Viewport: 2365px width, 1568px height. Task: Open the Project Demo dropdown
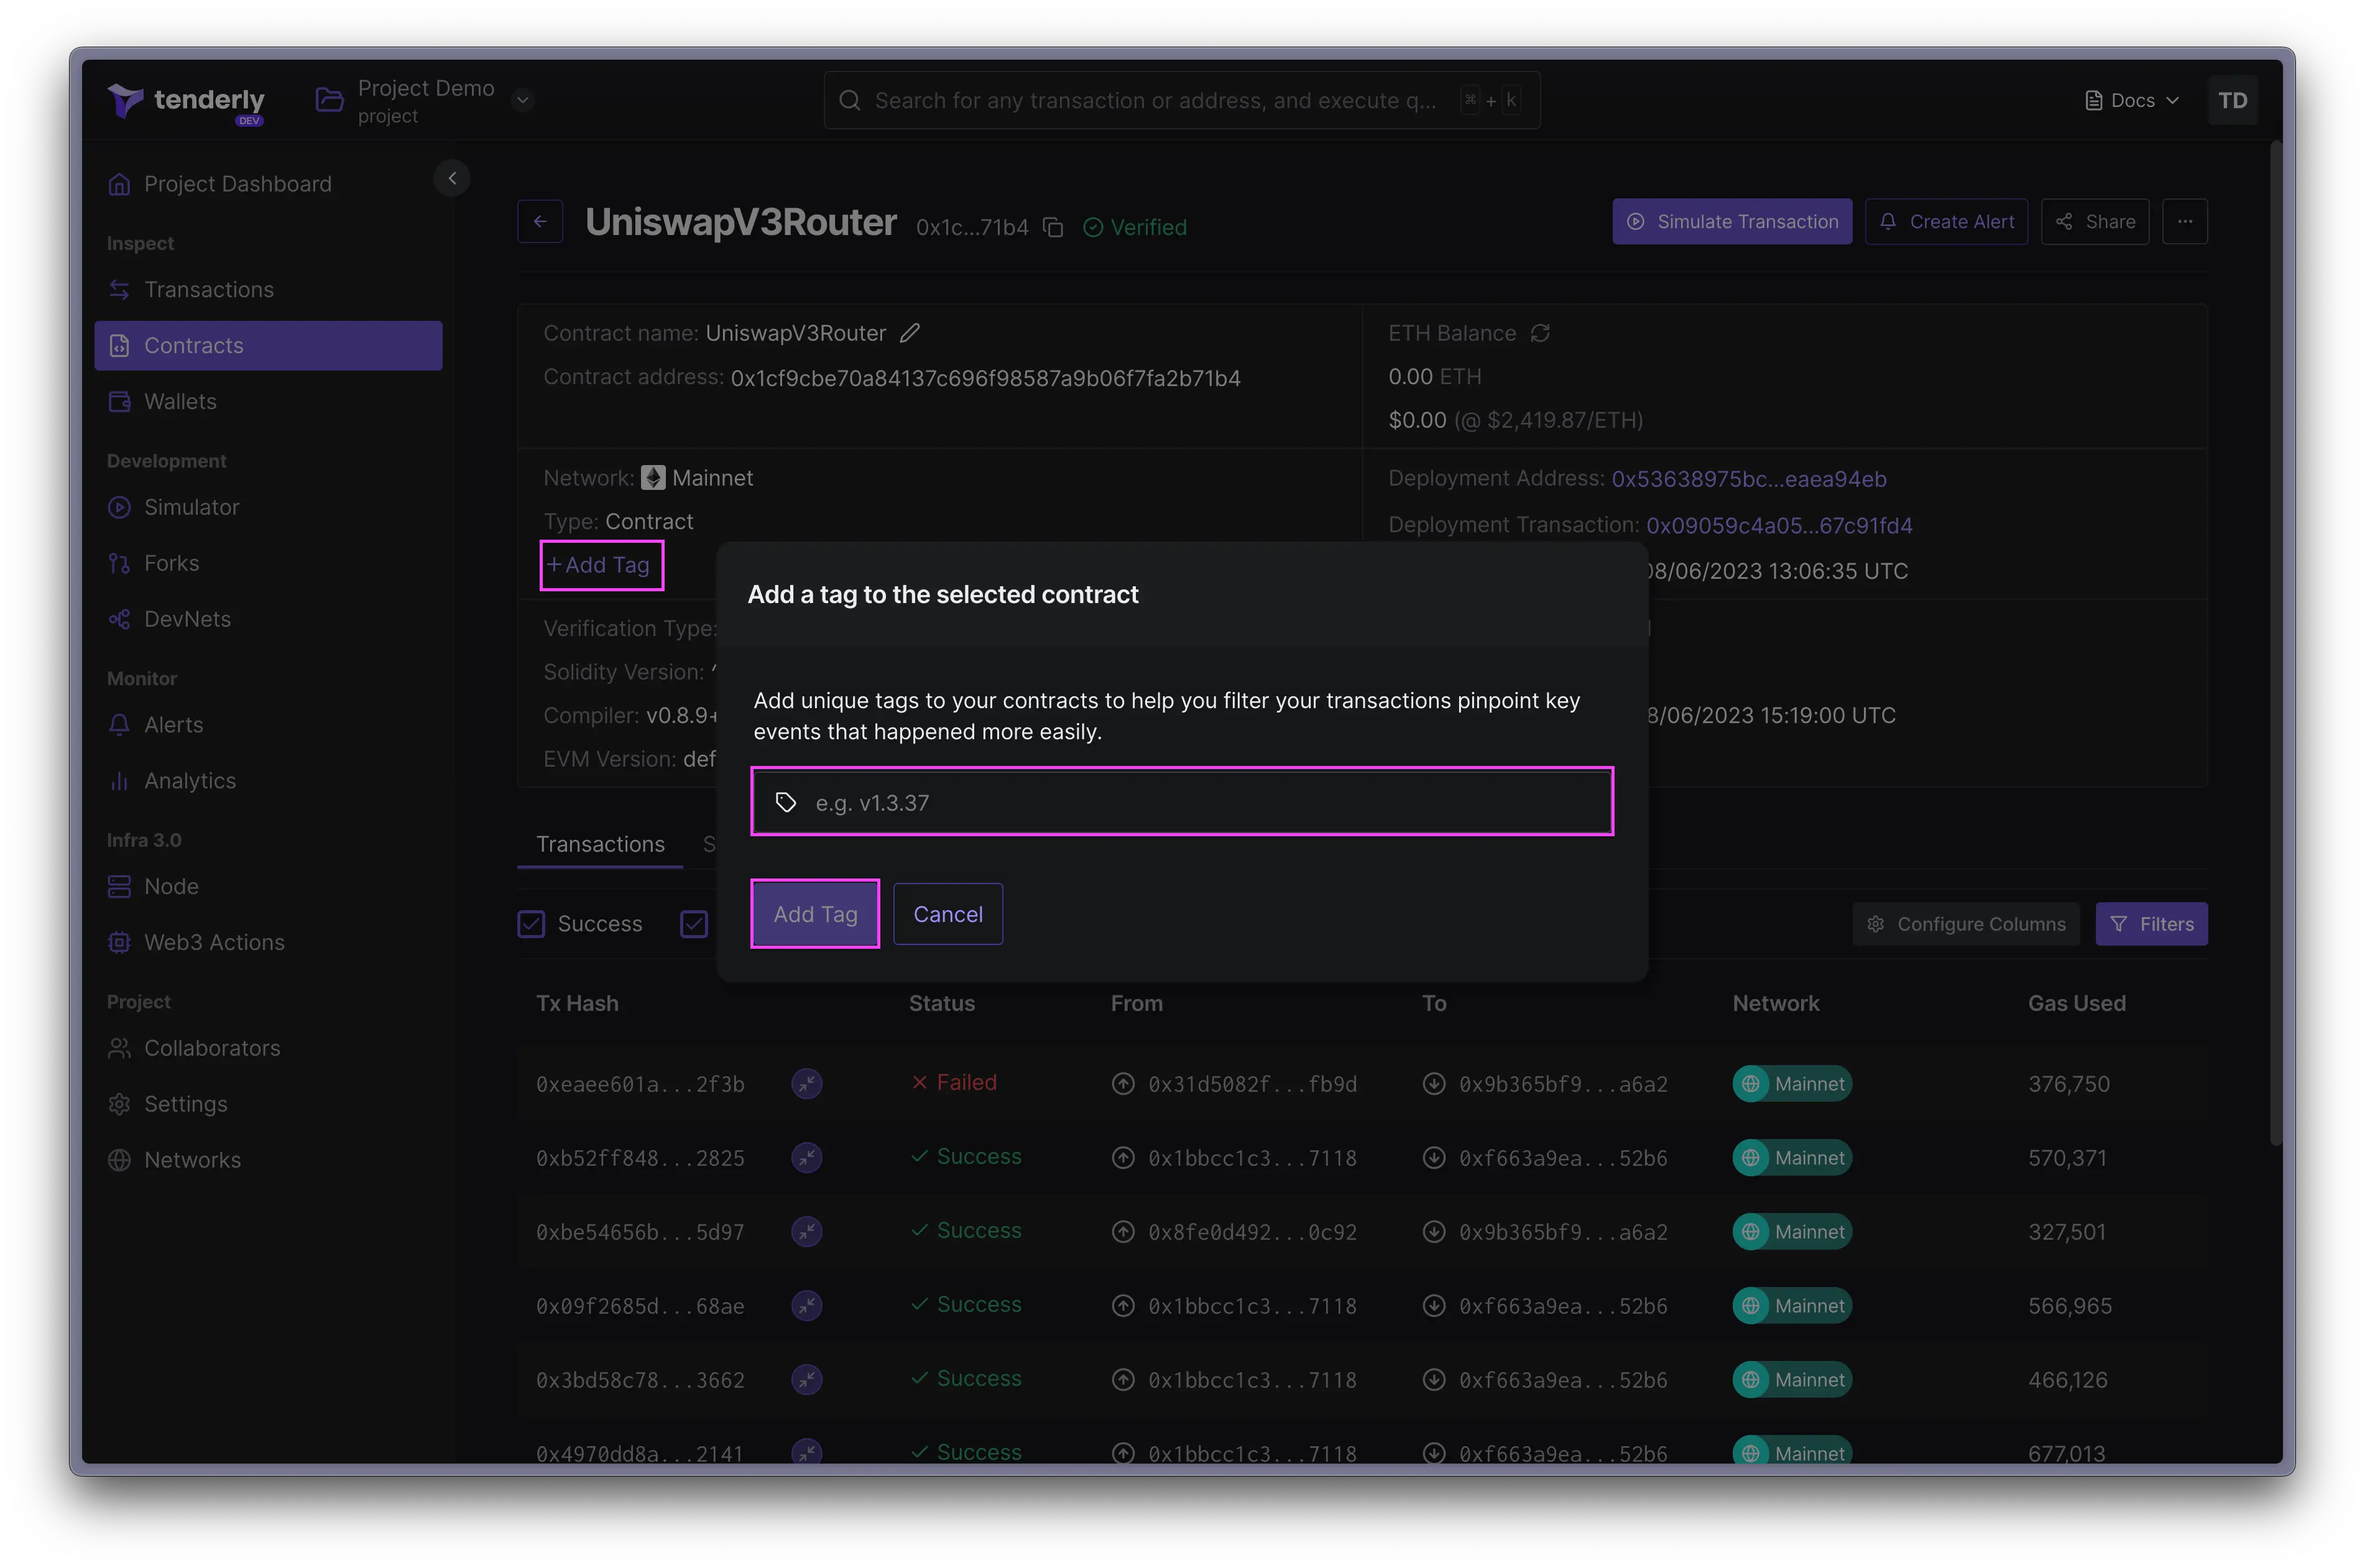[522, 100]
